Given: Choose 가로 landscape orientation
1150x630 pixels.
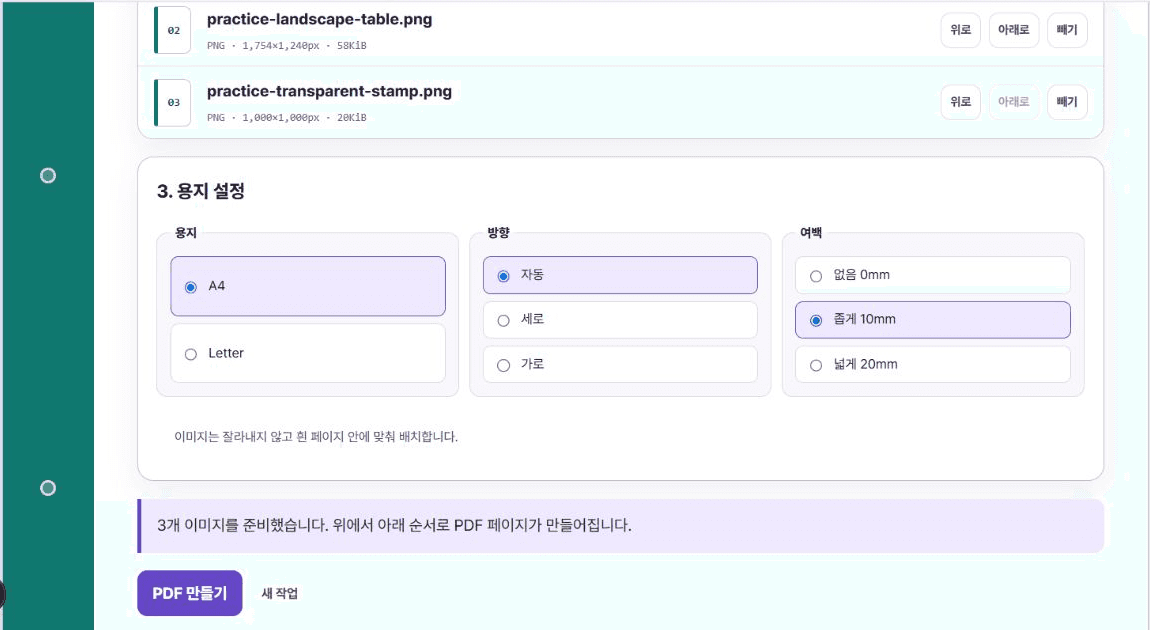Looking at the screenshot, I should (x=620, y=365).
